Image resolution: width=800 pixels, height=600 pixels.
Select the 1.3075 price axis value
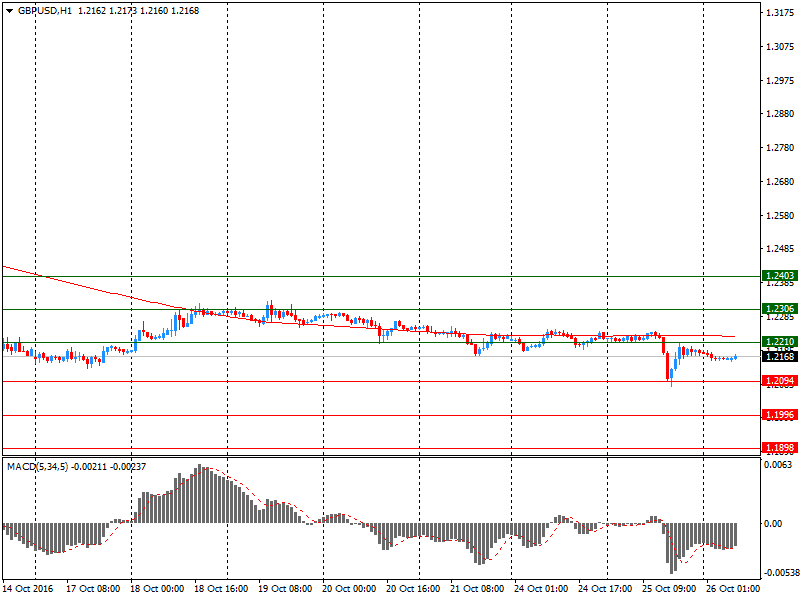(780, 46)
